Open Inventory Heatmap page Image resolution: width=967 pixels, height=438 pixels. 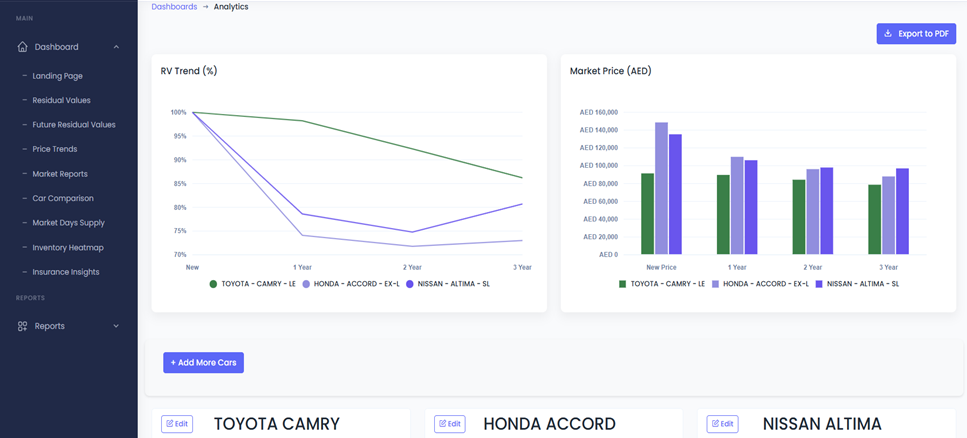click(67, 247)
